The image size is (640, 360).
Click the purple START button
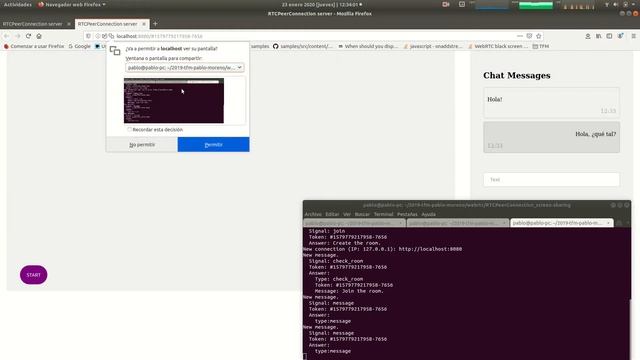pyautogui.click(x=33, y=275)
